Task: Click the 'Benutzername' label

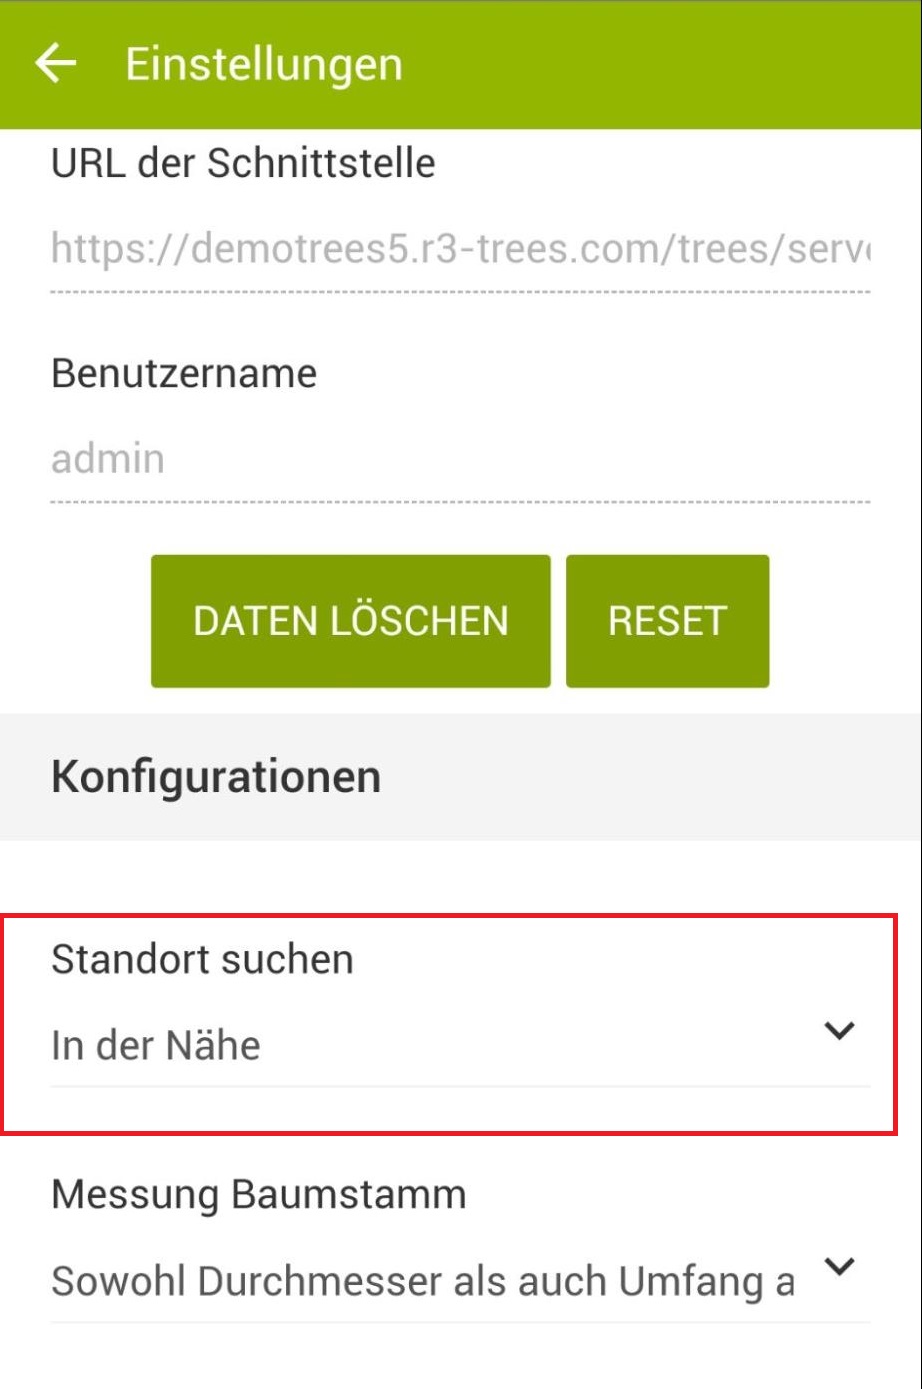Action: pos(184,373)
